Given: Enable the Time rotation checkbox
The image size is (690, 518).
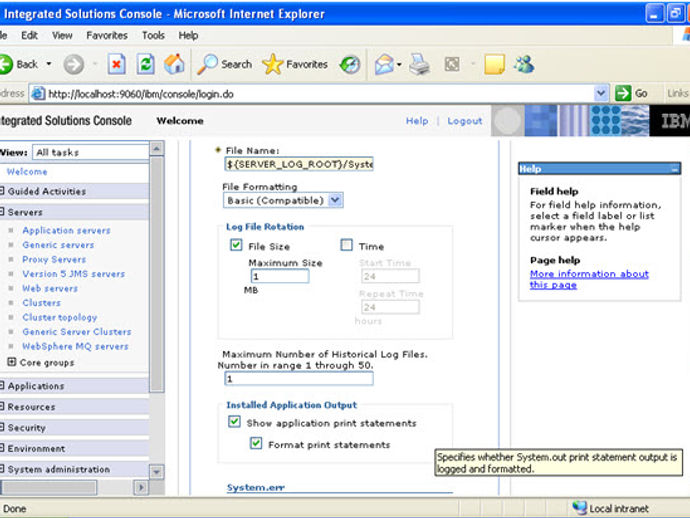Looking at the screenshot, I should (347, 245).
